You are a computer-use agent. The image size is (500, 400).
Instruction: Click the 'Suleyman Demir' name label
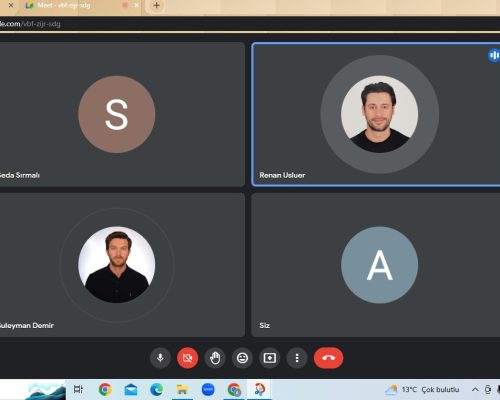(x=27, y=325)
